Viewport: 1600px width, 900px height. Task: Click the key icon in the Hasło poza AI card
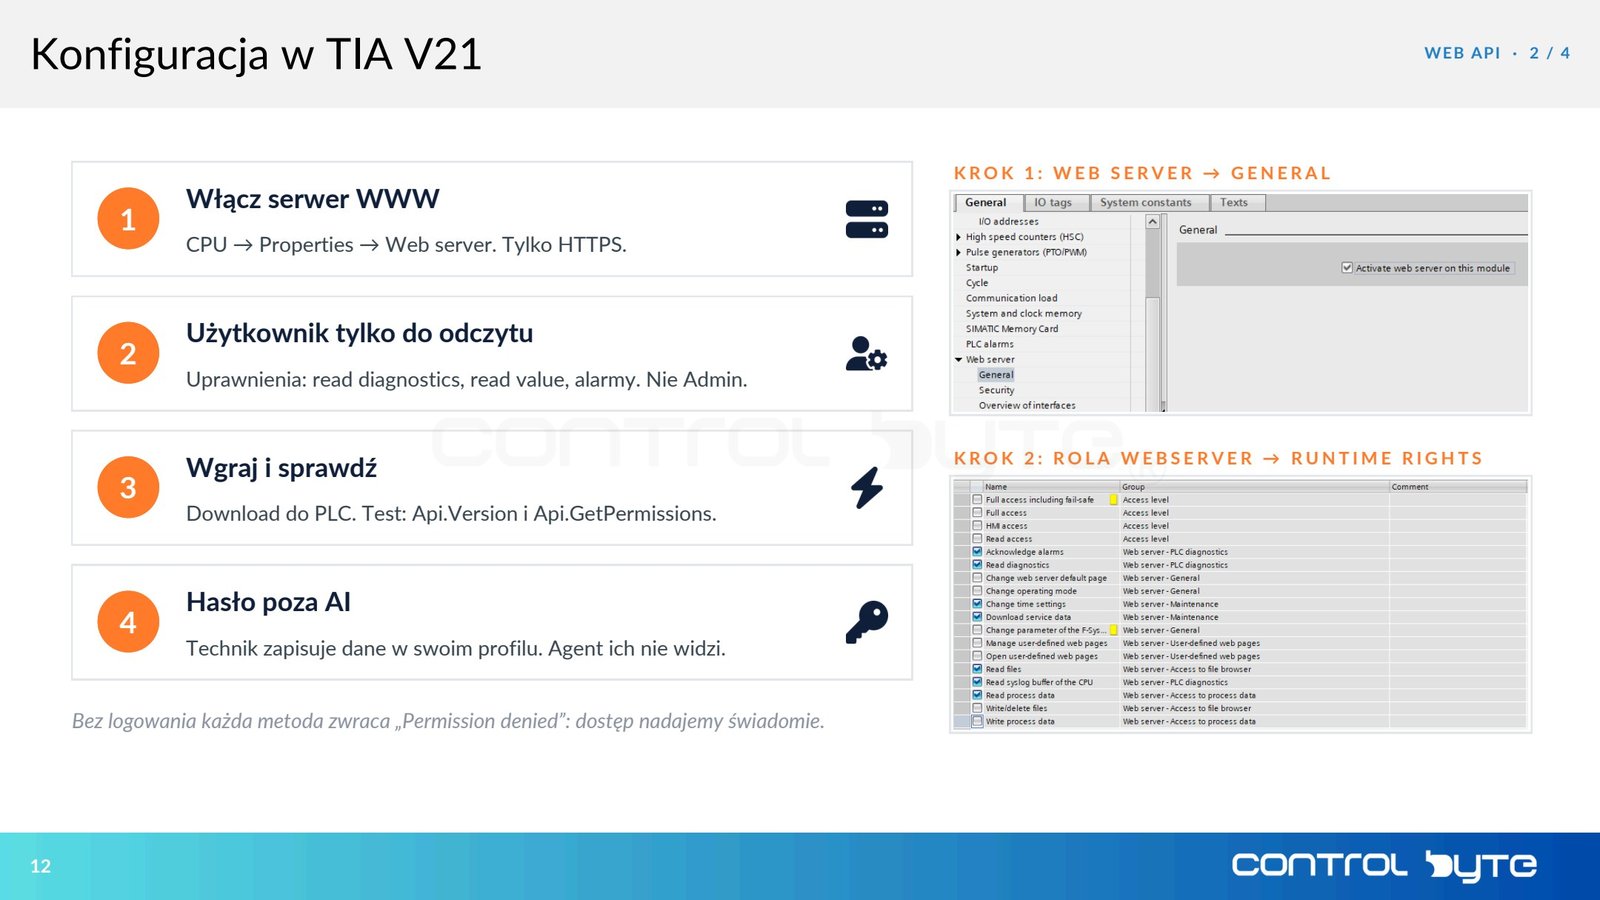pos(867,622)
